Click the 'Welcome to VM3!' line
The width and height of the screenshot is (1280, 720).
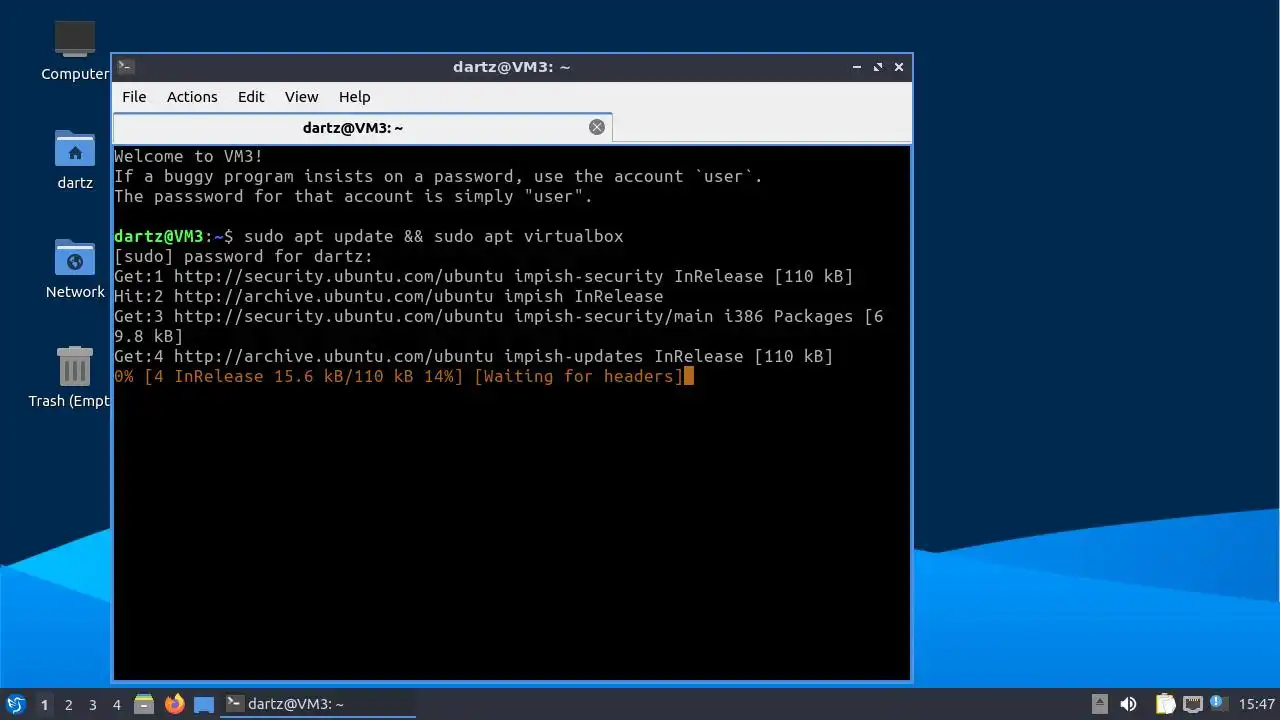pyautogui.click(x=189, y=156)
